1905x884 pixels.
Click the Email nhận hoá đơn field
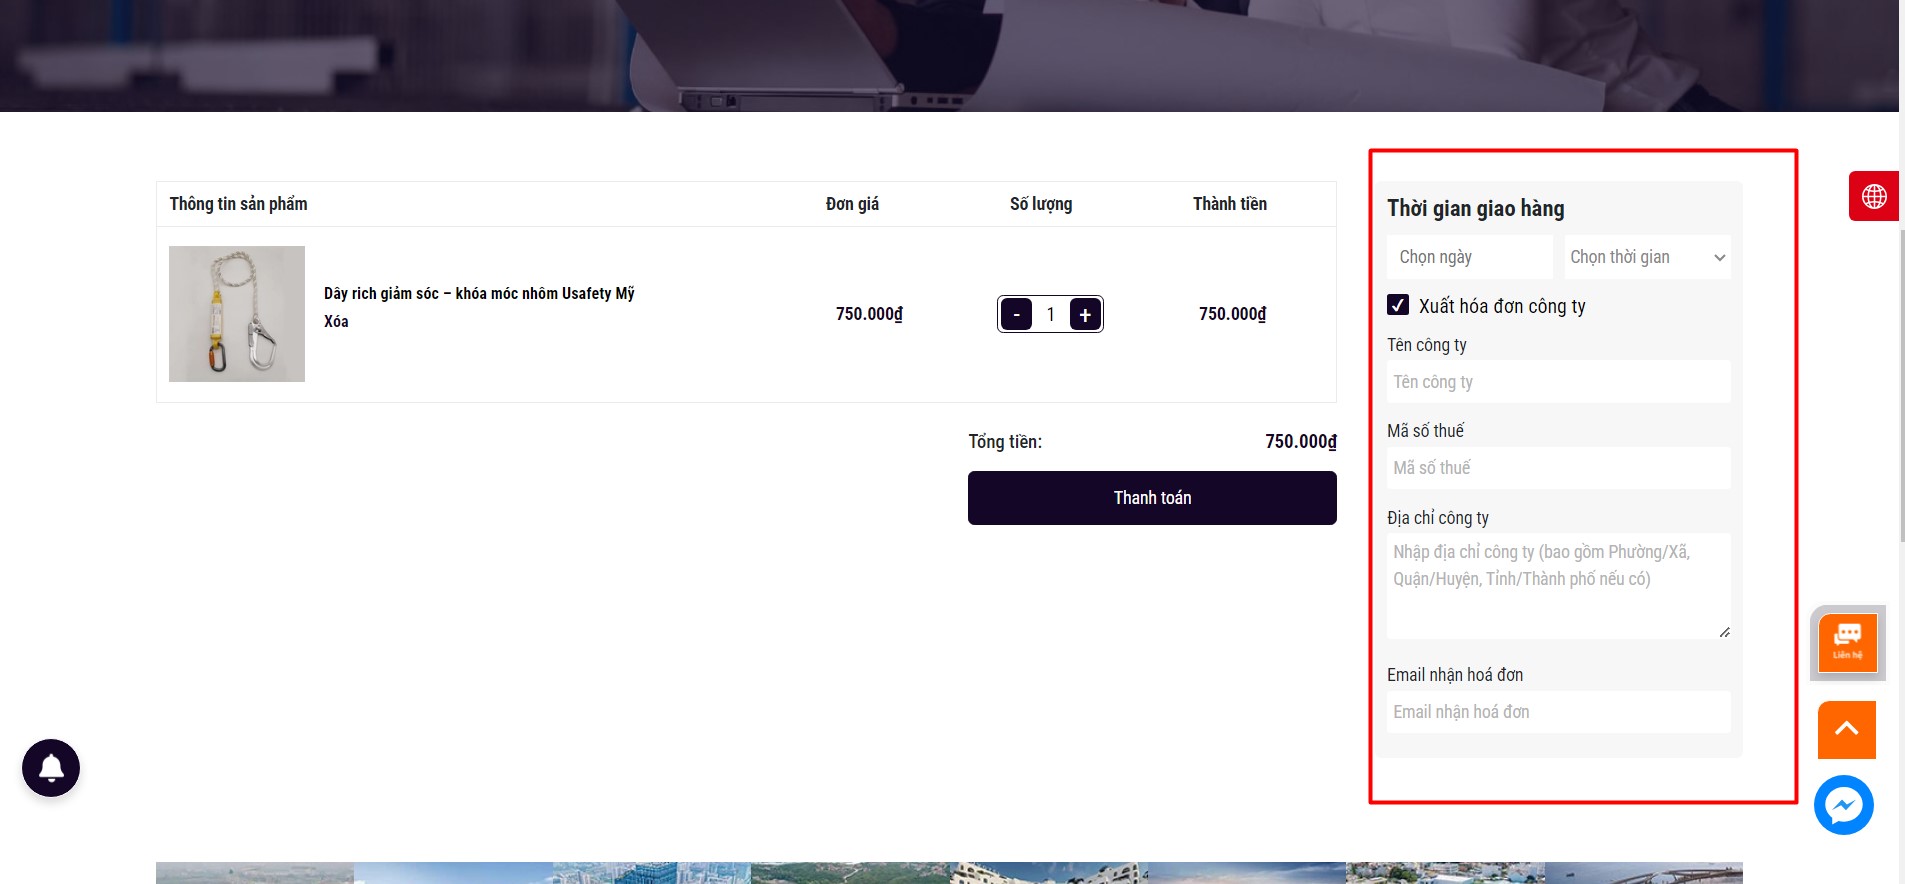click(1558, 712)
